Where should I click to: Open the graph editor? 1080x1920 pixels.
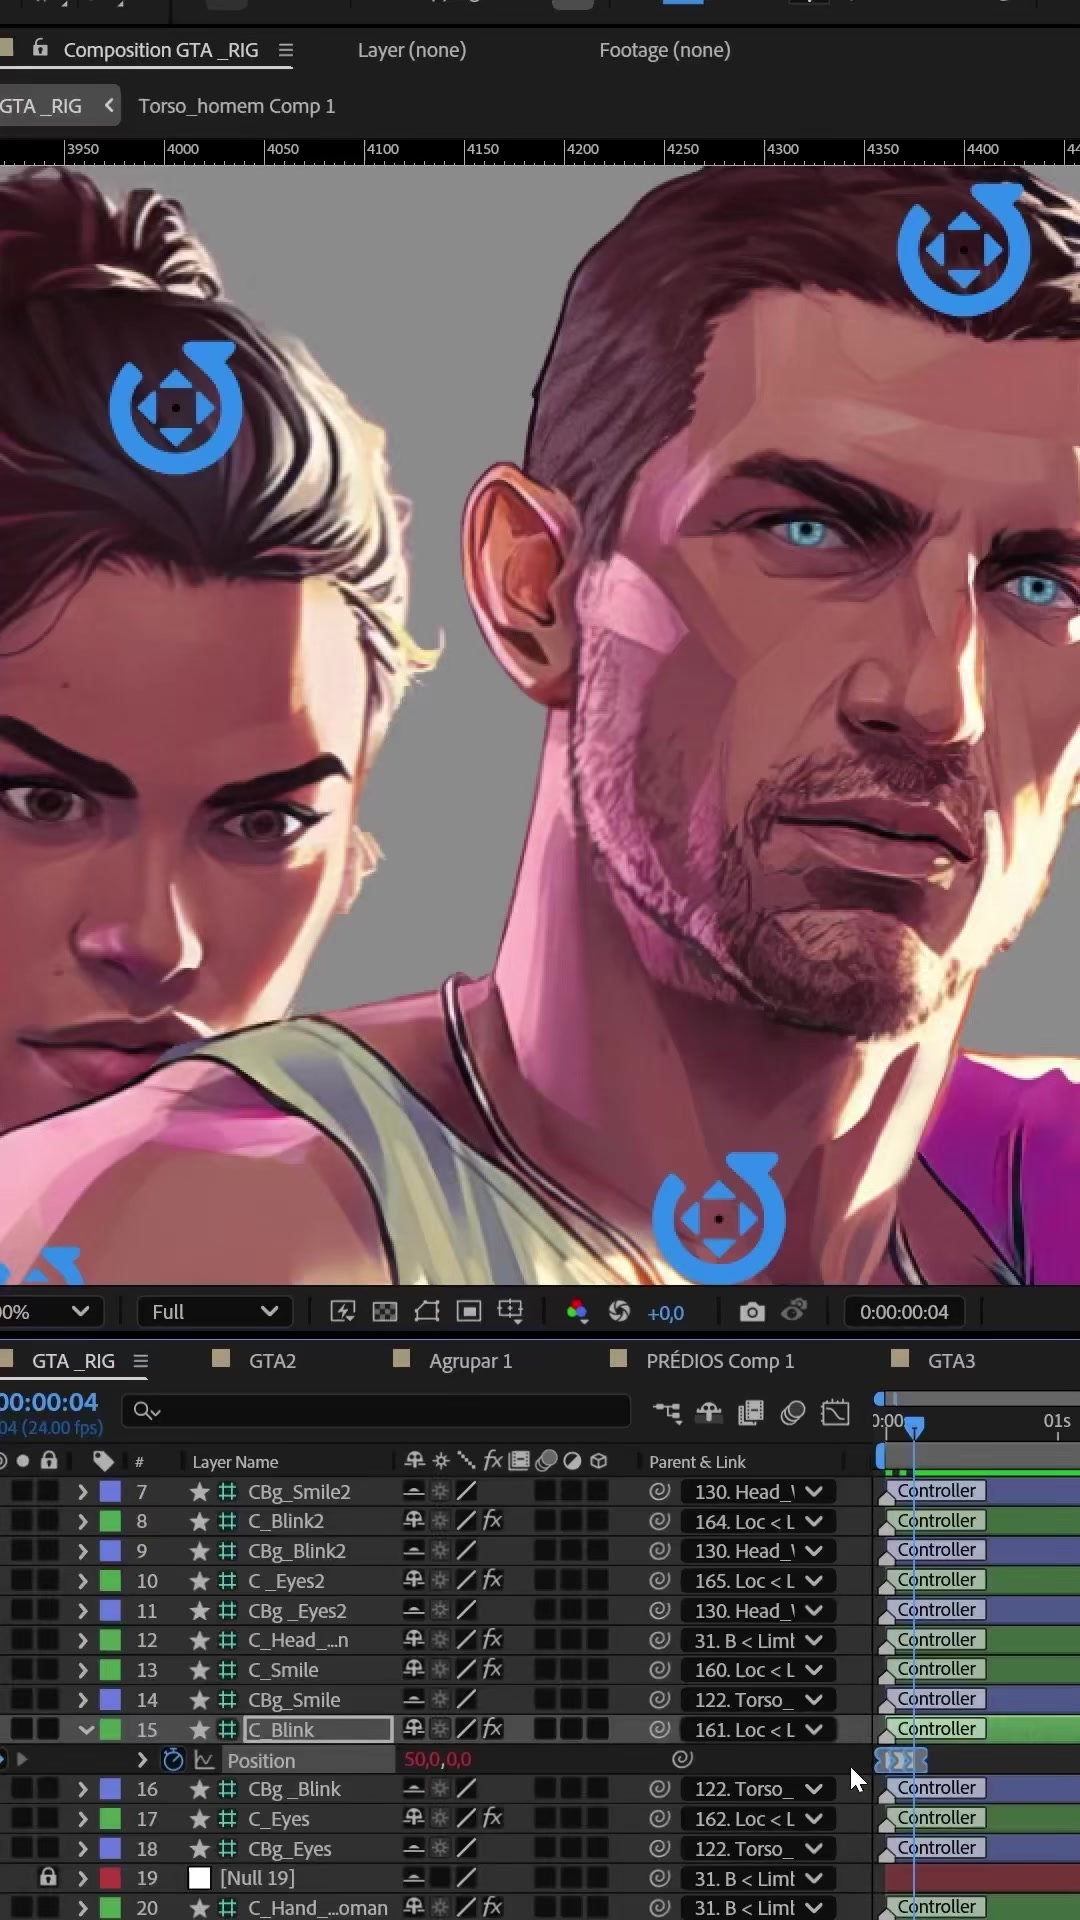(x=835, y=1412)
